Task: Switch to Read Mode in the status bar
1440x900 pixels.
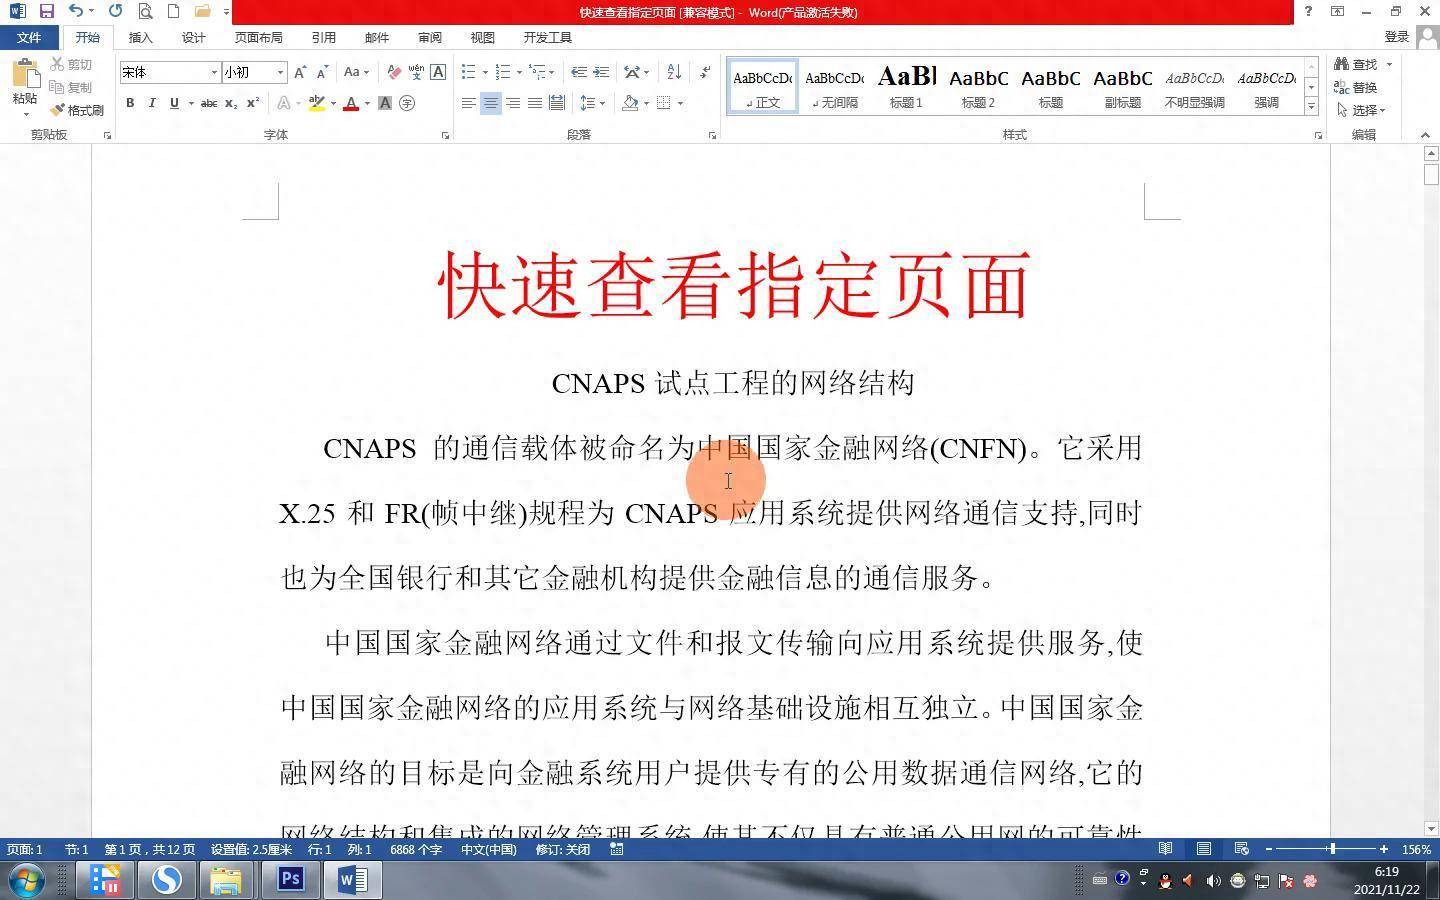Action: [1165, 848]
